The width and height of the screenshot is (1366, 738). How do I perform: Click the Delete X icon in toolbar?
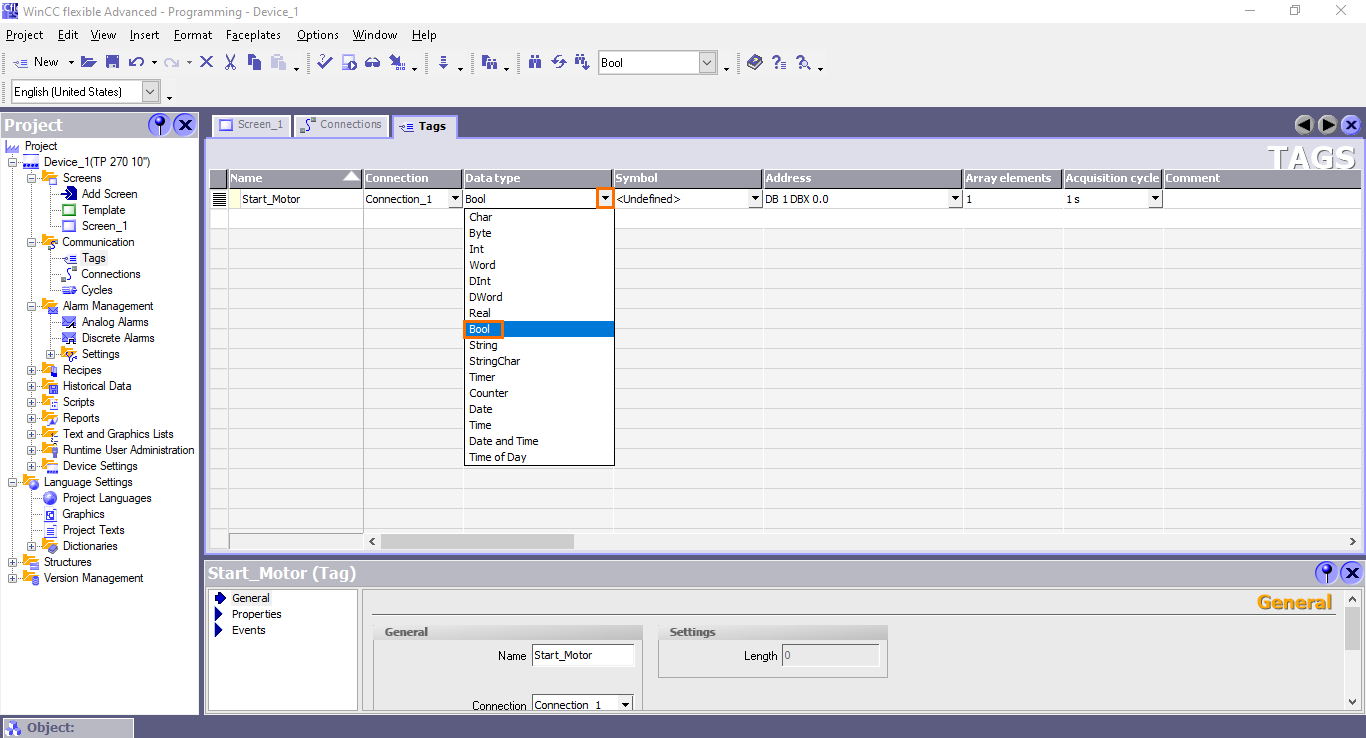[x=206, y=62]
